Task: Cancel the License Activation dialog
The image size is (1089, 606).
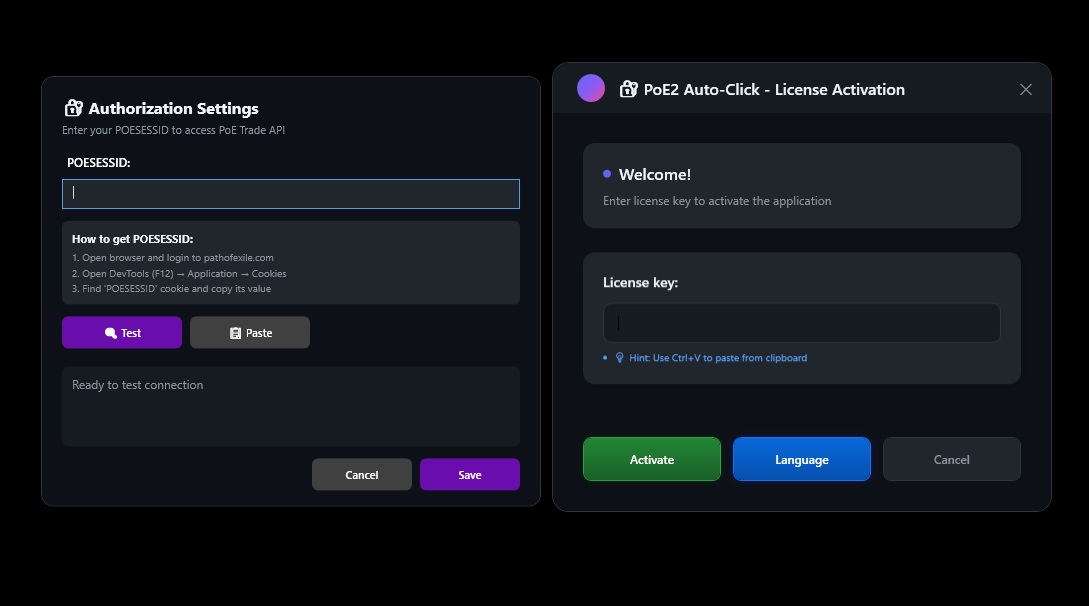Action: (x=951, y=459)
